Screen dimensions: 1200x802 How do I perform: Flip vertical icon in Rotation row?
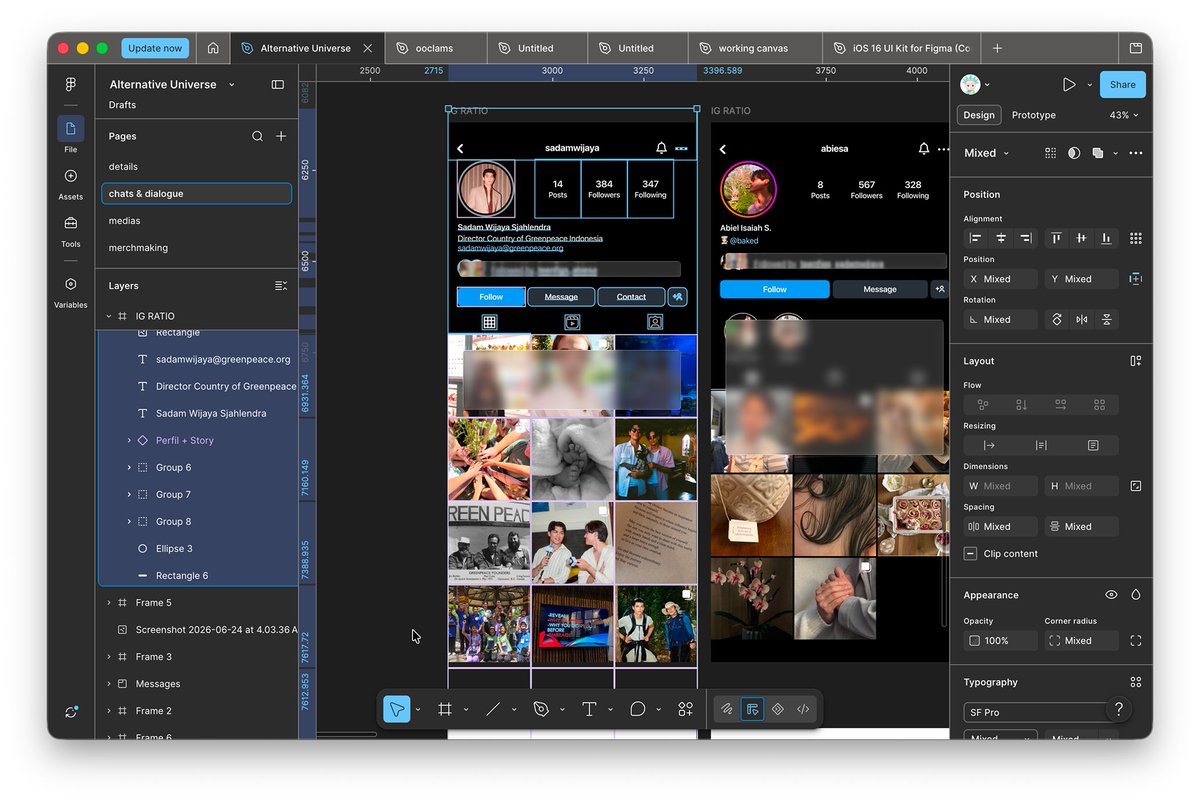click(1106, 320)
